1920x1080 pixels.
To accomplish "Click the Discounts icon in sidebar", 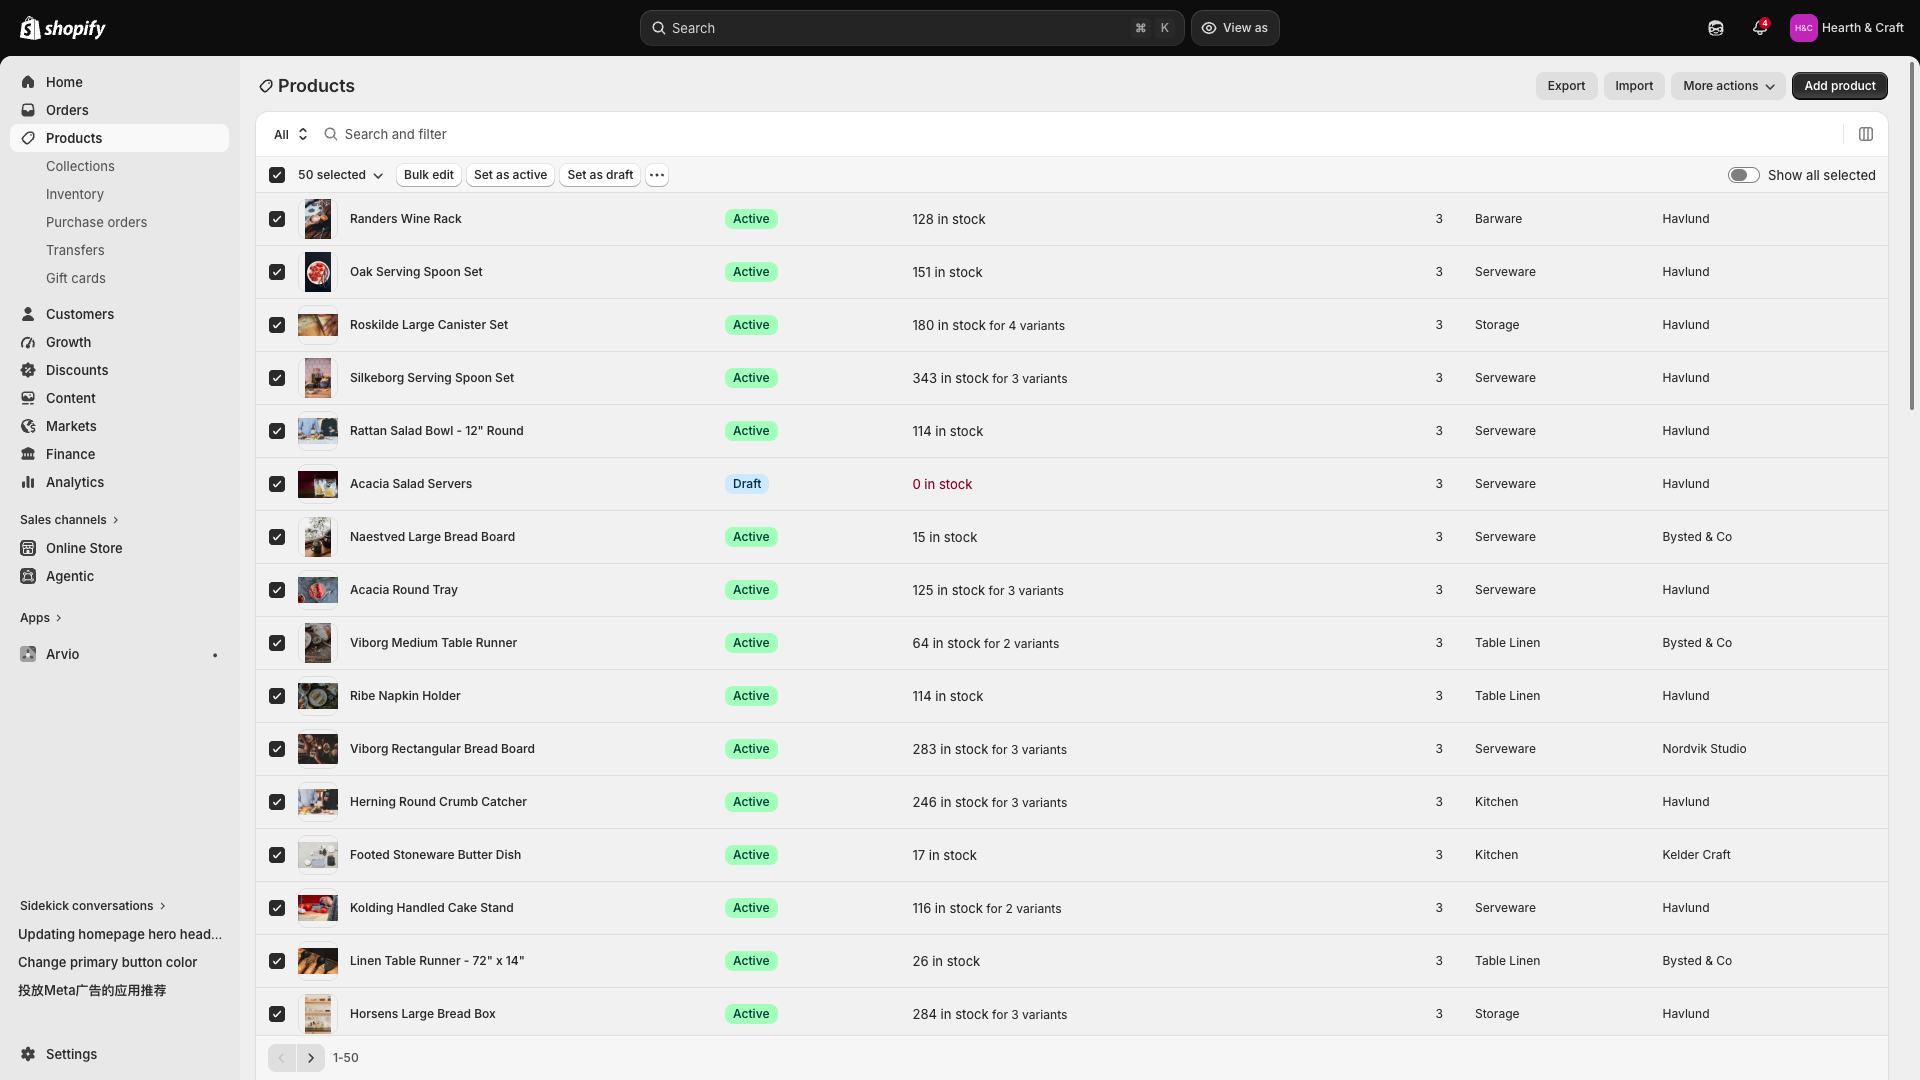I will (x=28, y=370).
